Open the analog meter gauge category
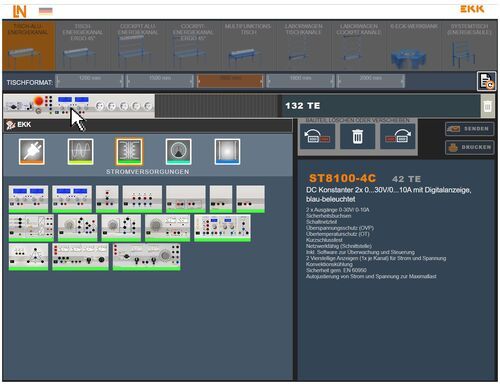 point(179,152)
